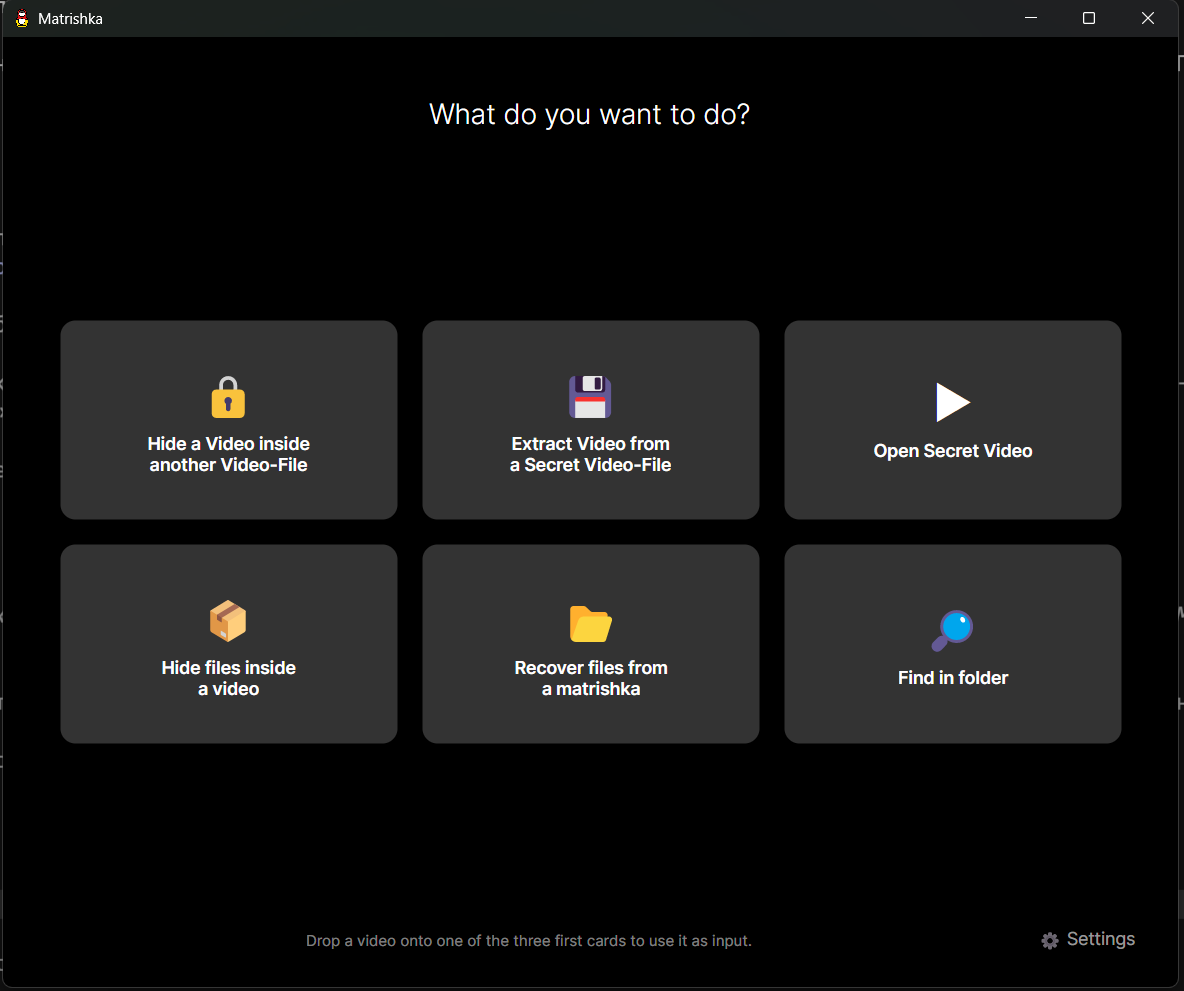Open 'Recover files from a matrishka' label
The image size is (1184, 991).
[590, 678]
